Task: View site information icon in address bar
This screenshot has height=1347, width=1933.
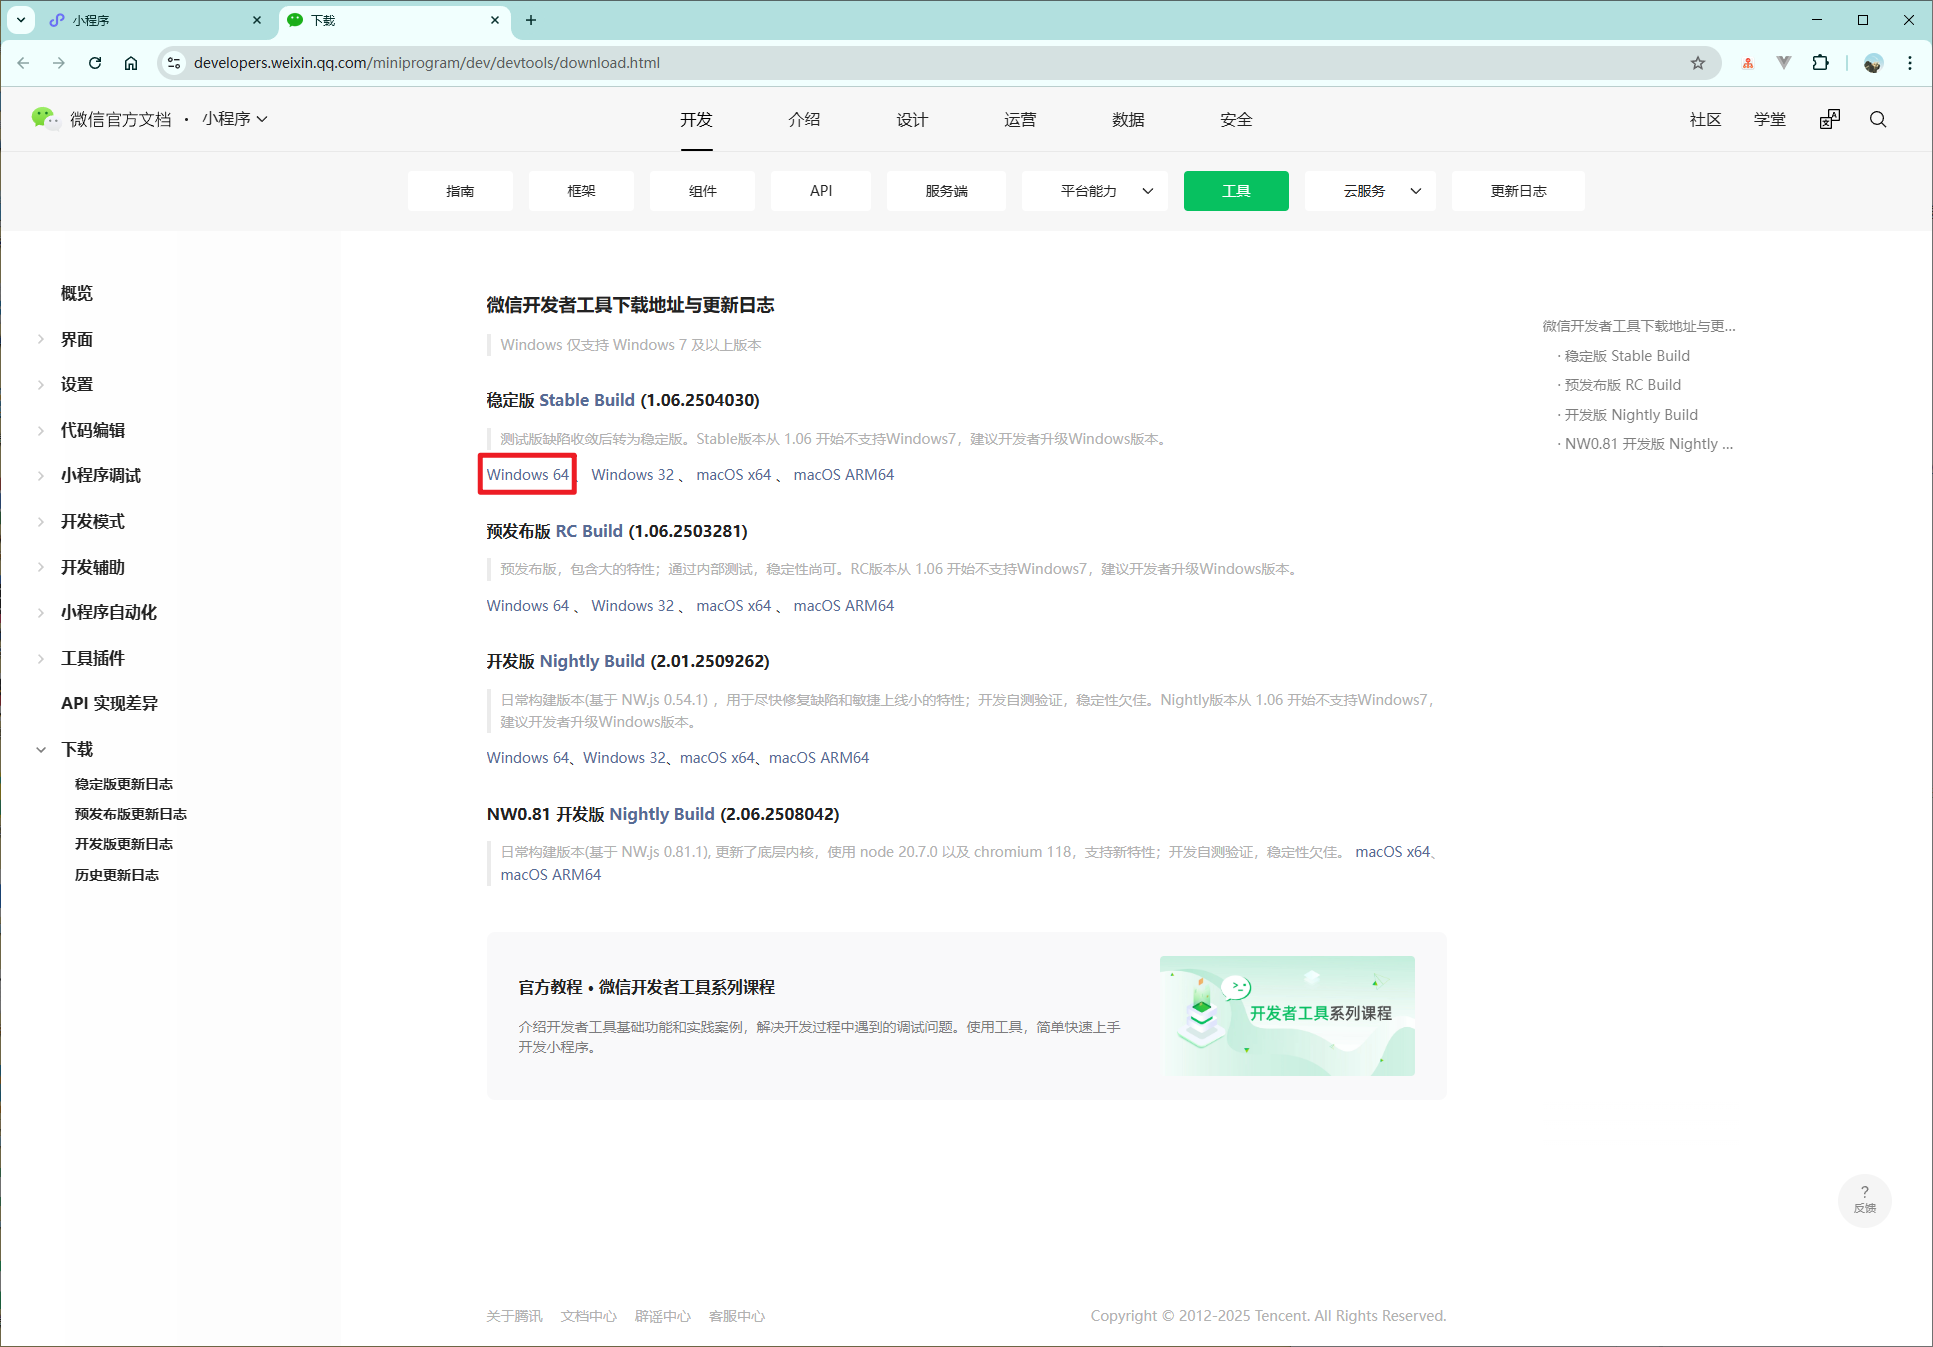Action: (173, 63)
